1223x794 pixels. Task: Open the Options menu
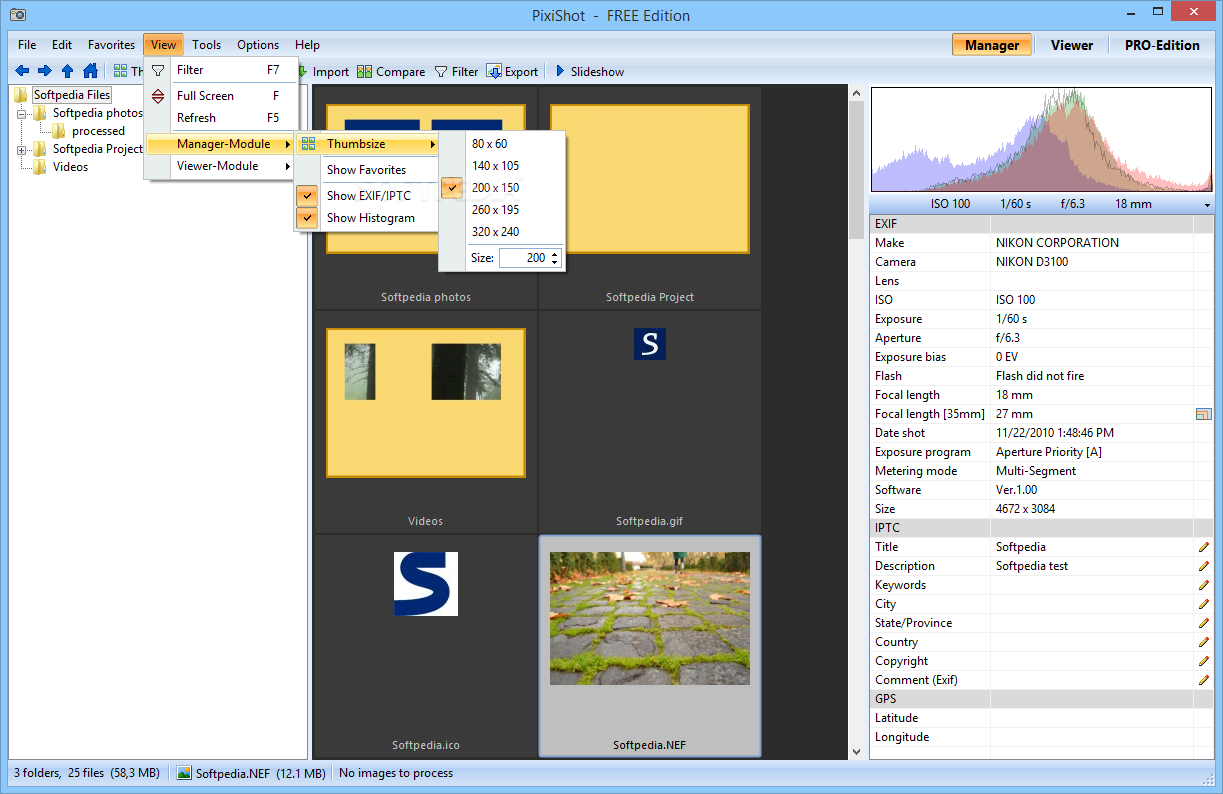coord(258,45)
